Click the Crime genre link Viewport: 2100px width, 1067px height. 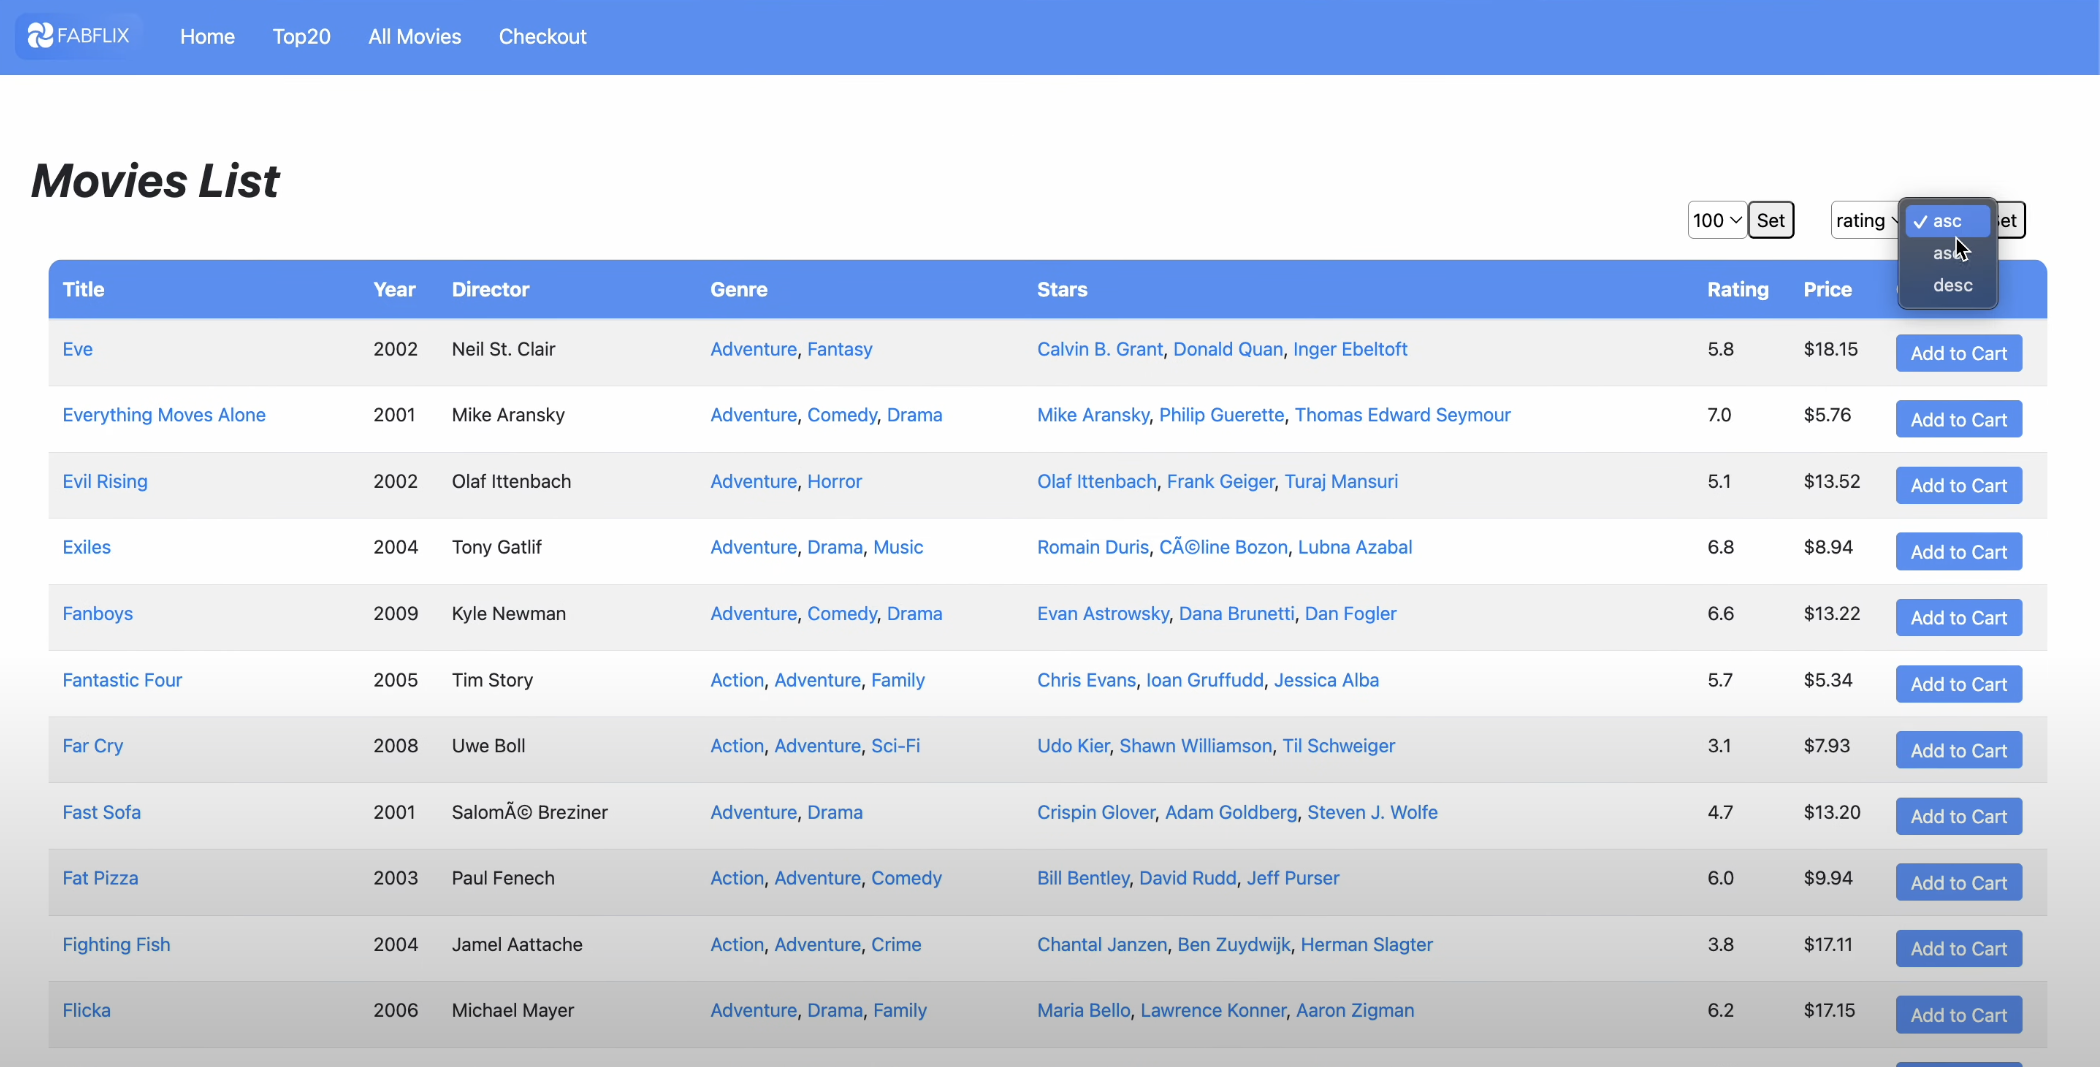click(896, 944)
